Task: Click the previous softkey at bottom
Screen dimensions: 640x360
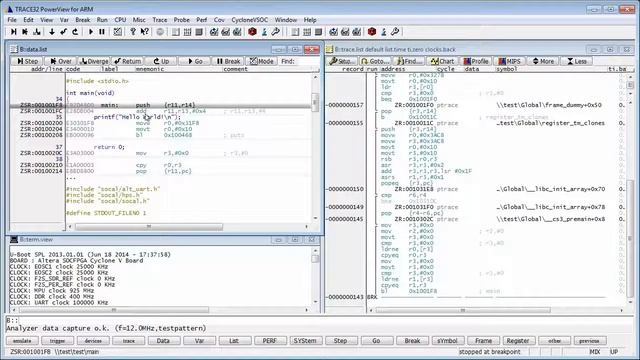Action: point(589,340)
